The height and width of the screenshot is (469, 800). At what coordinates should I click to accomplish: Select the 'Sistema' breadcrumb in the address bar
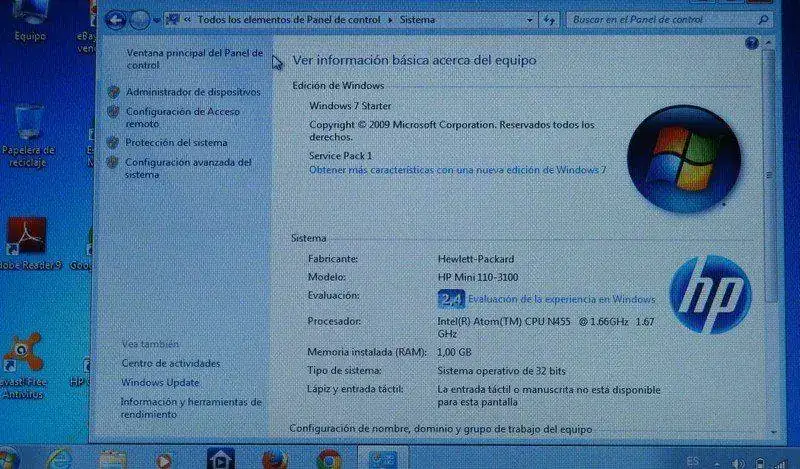[x=417, y=20]
